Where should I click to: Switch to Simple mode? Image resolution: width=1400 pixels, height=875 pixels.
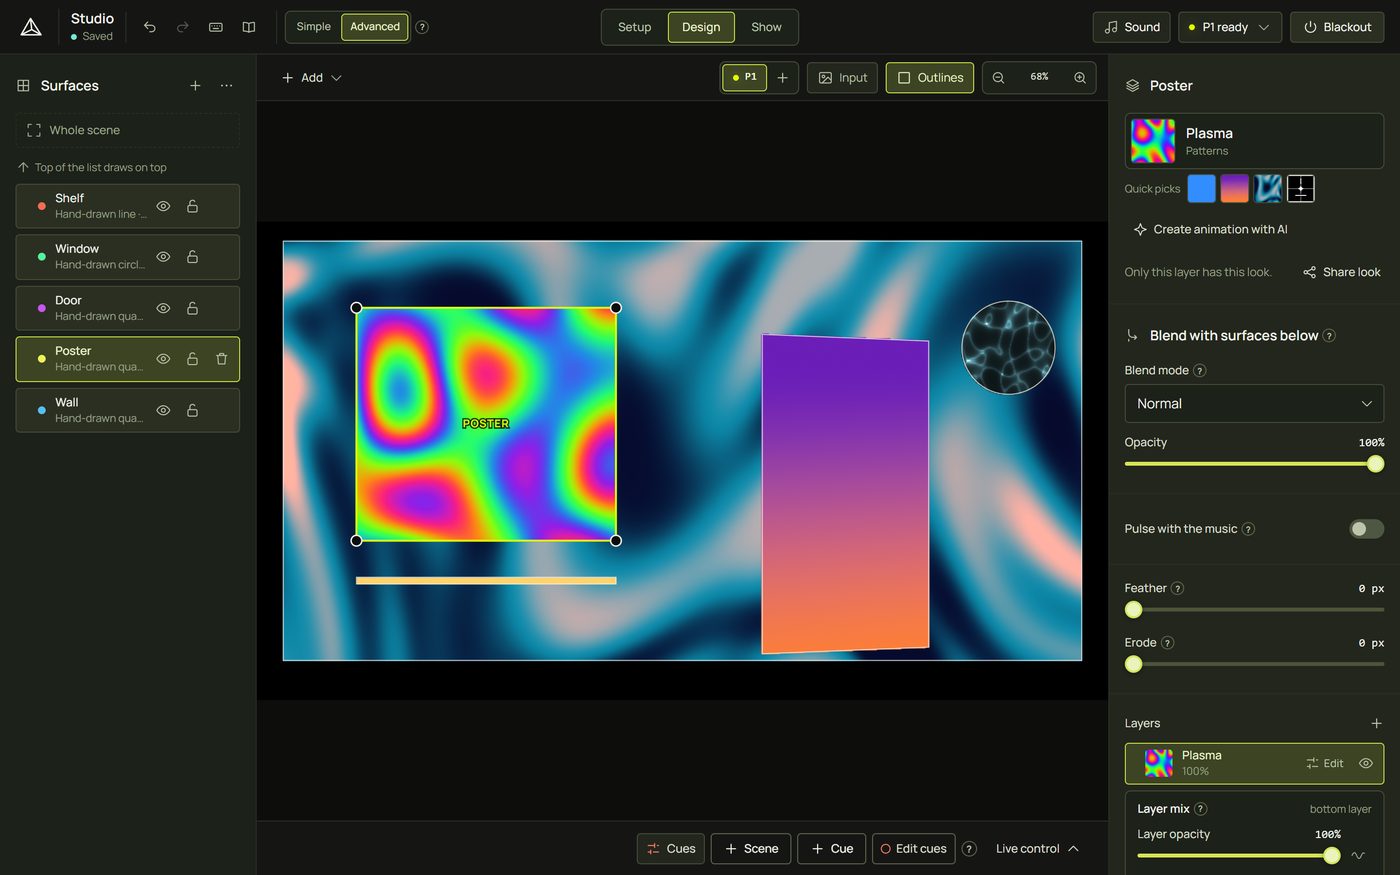pyautogui.click(x=313, y=27)
